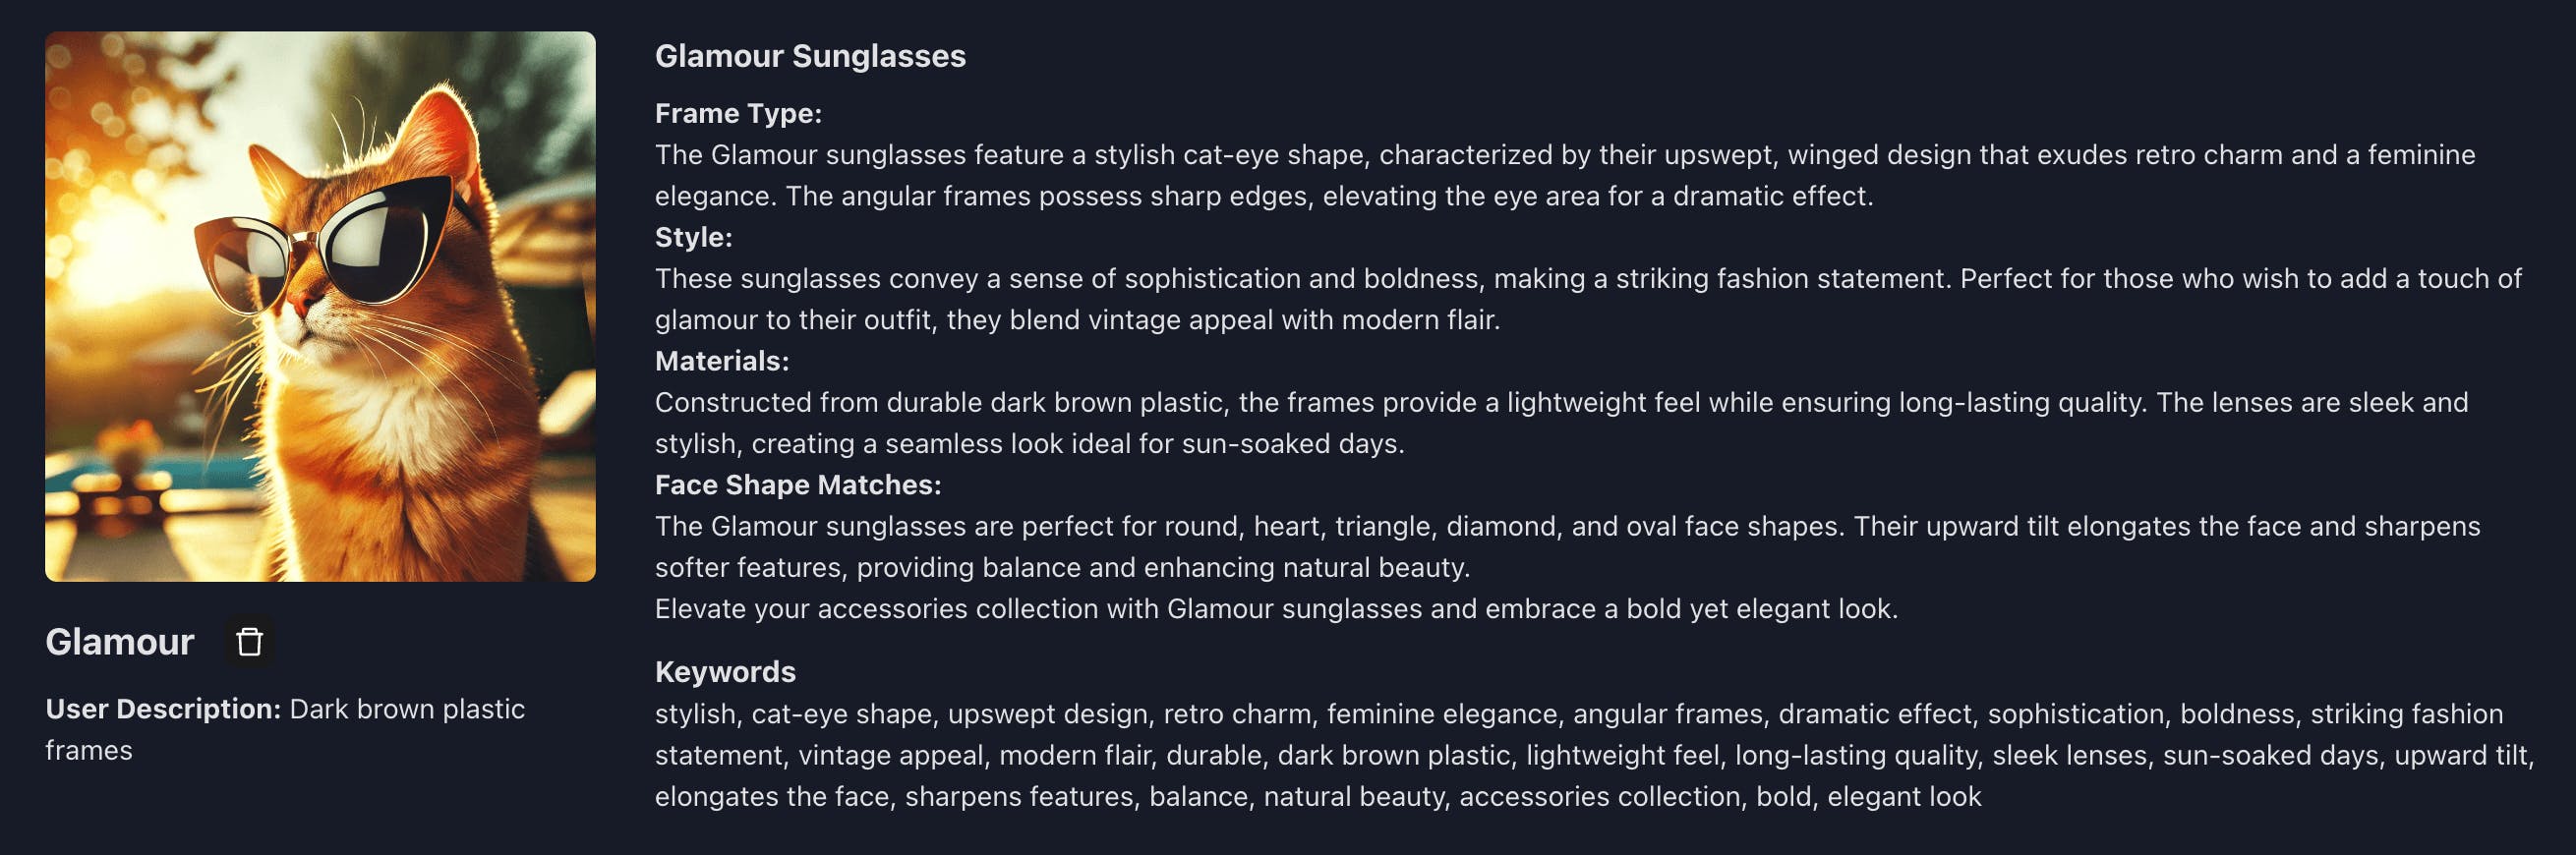Click the Keywords heading
The width and height of the screenshot is (2576, 855).
pos(725,672)
